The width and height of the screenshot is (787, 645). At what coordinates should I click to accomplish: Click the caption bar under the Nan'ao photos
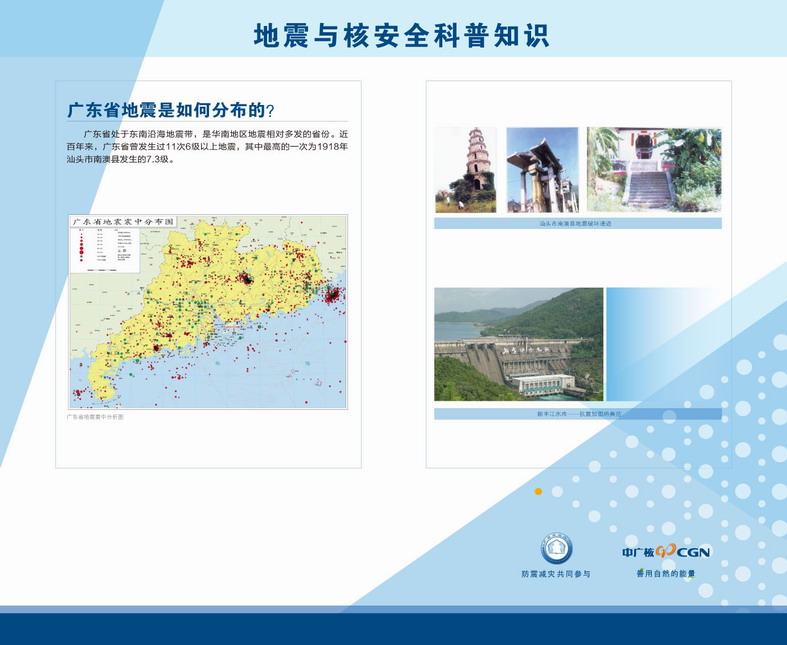pos(577,224)
